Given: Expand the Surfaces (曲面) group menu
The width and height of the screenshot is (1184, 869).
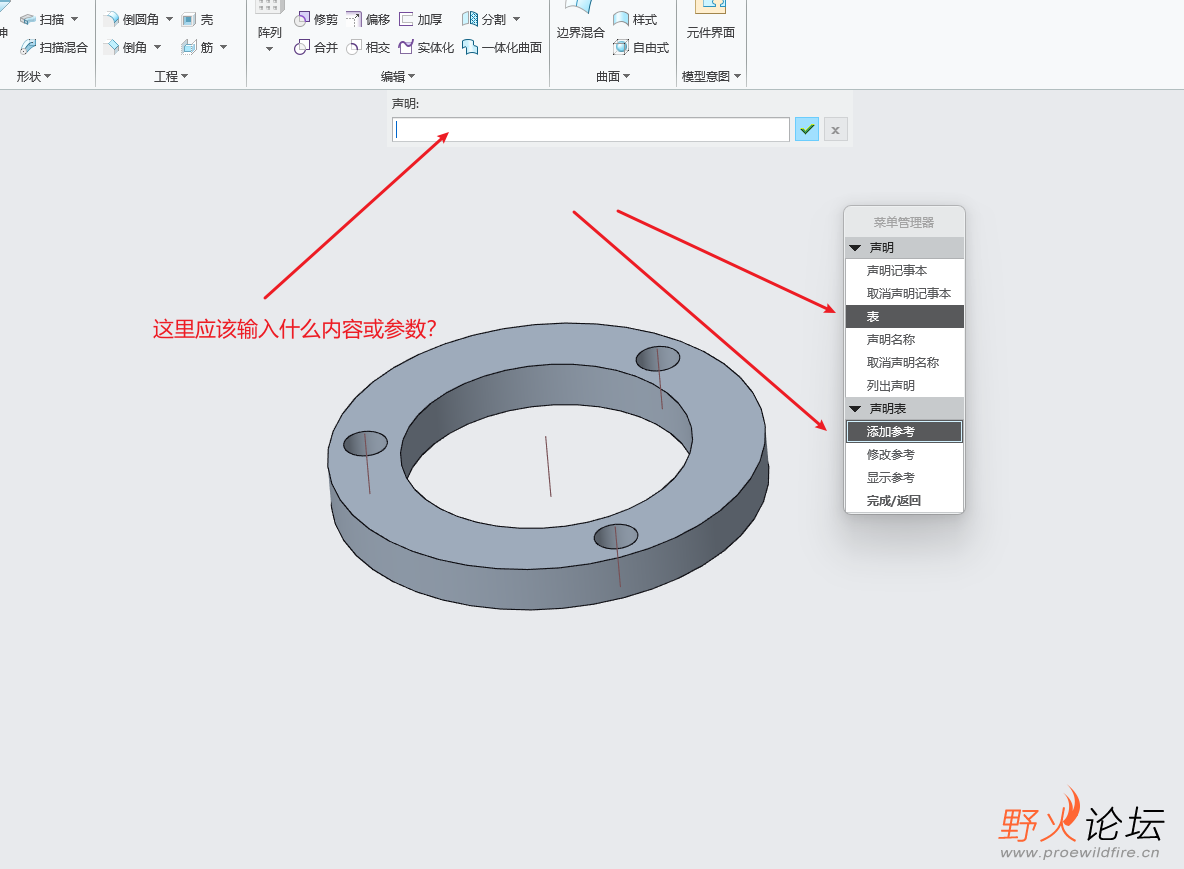Looking at the screenshot, I should pos(612,76).
